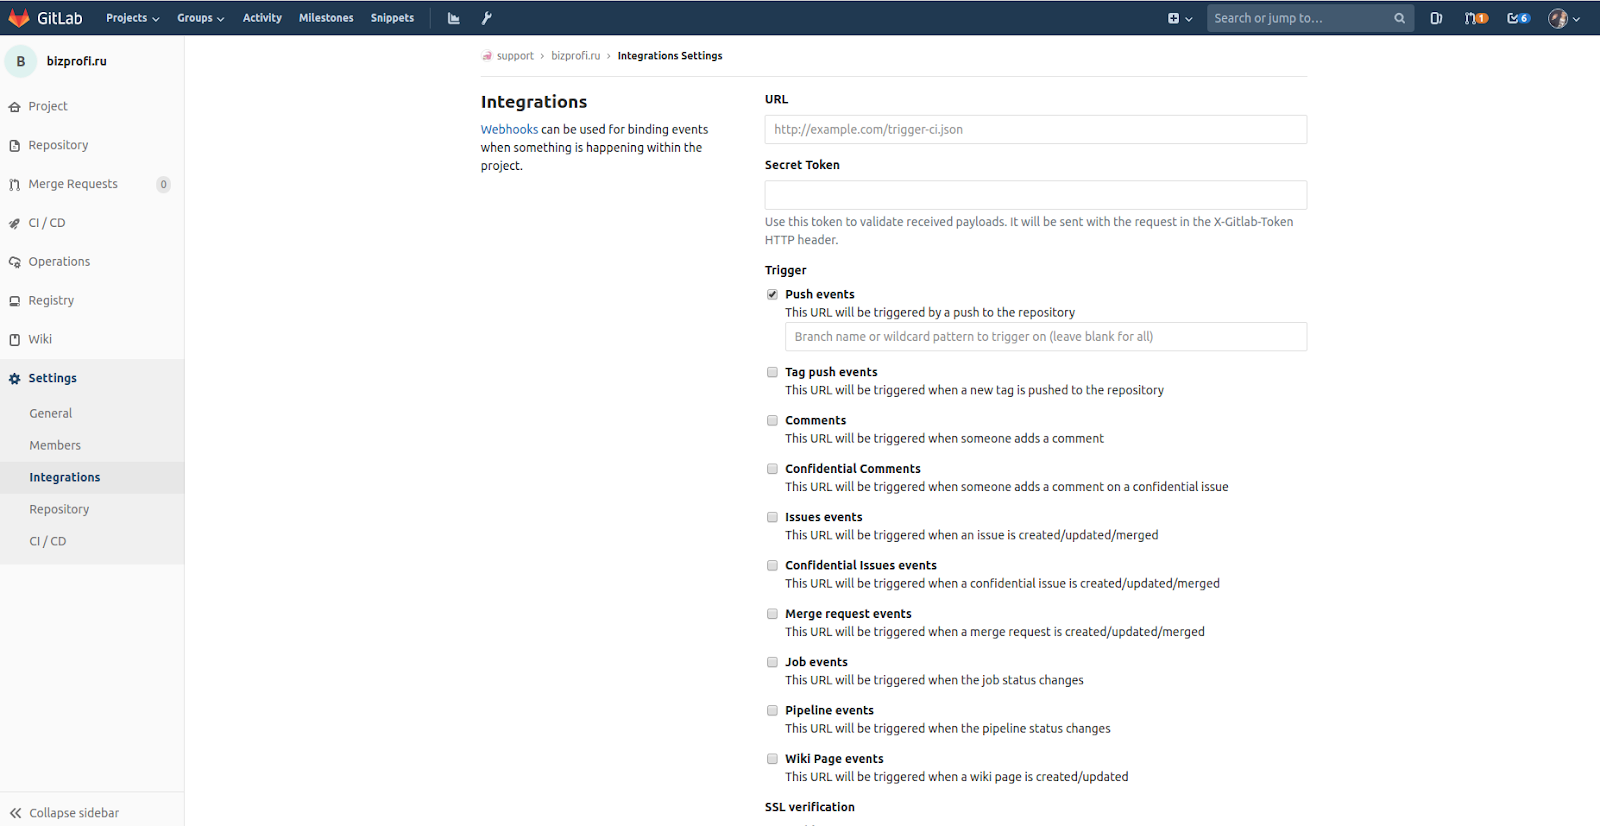This screenshot has height=826, width=1600.
Task: Click the webhook URL input field
Action: (x=1035, y=129)
